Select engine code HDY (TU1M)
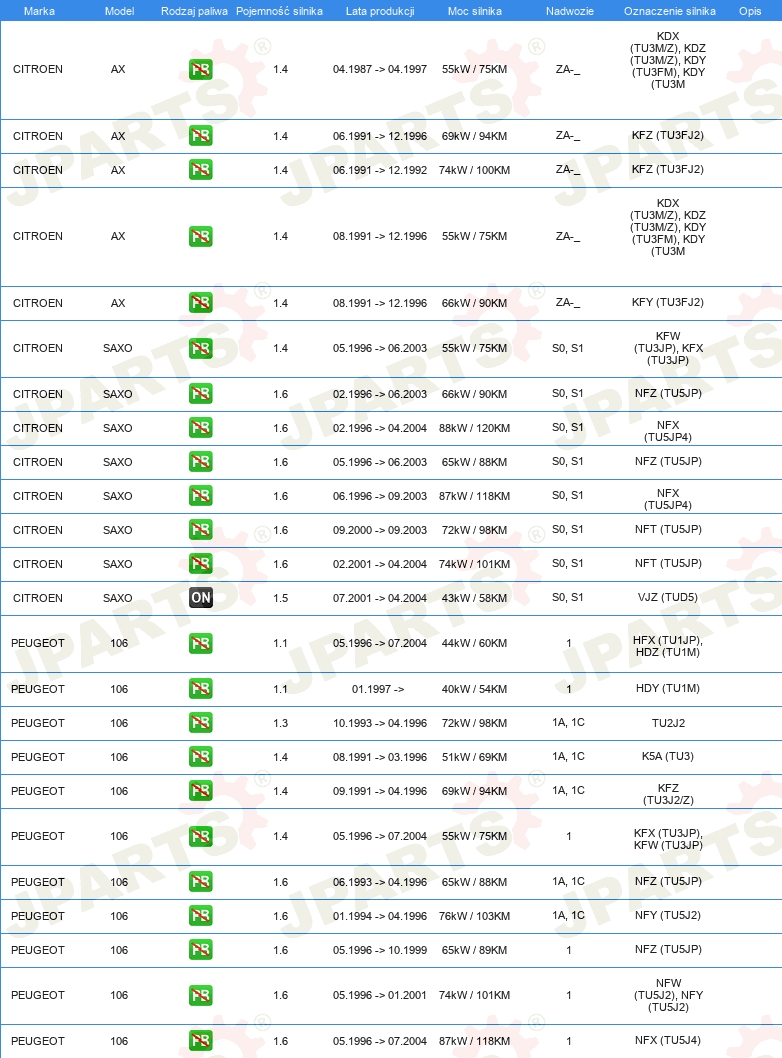The width and height of the screenshot is (782, 1058). [668, 688]
